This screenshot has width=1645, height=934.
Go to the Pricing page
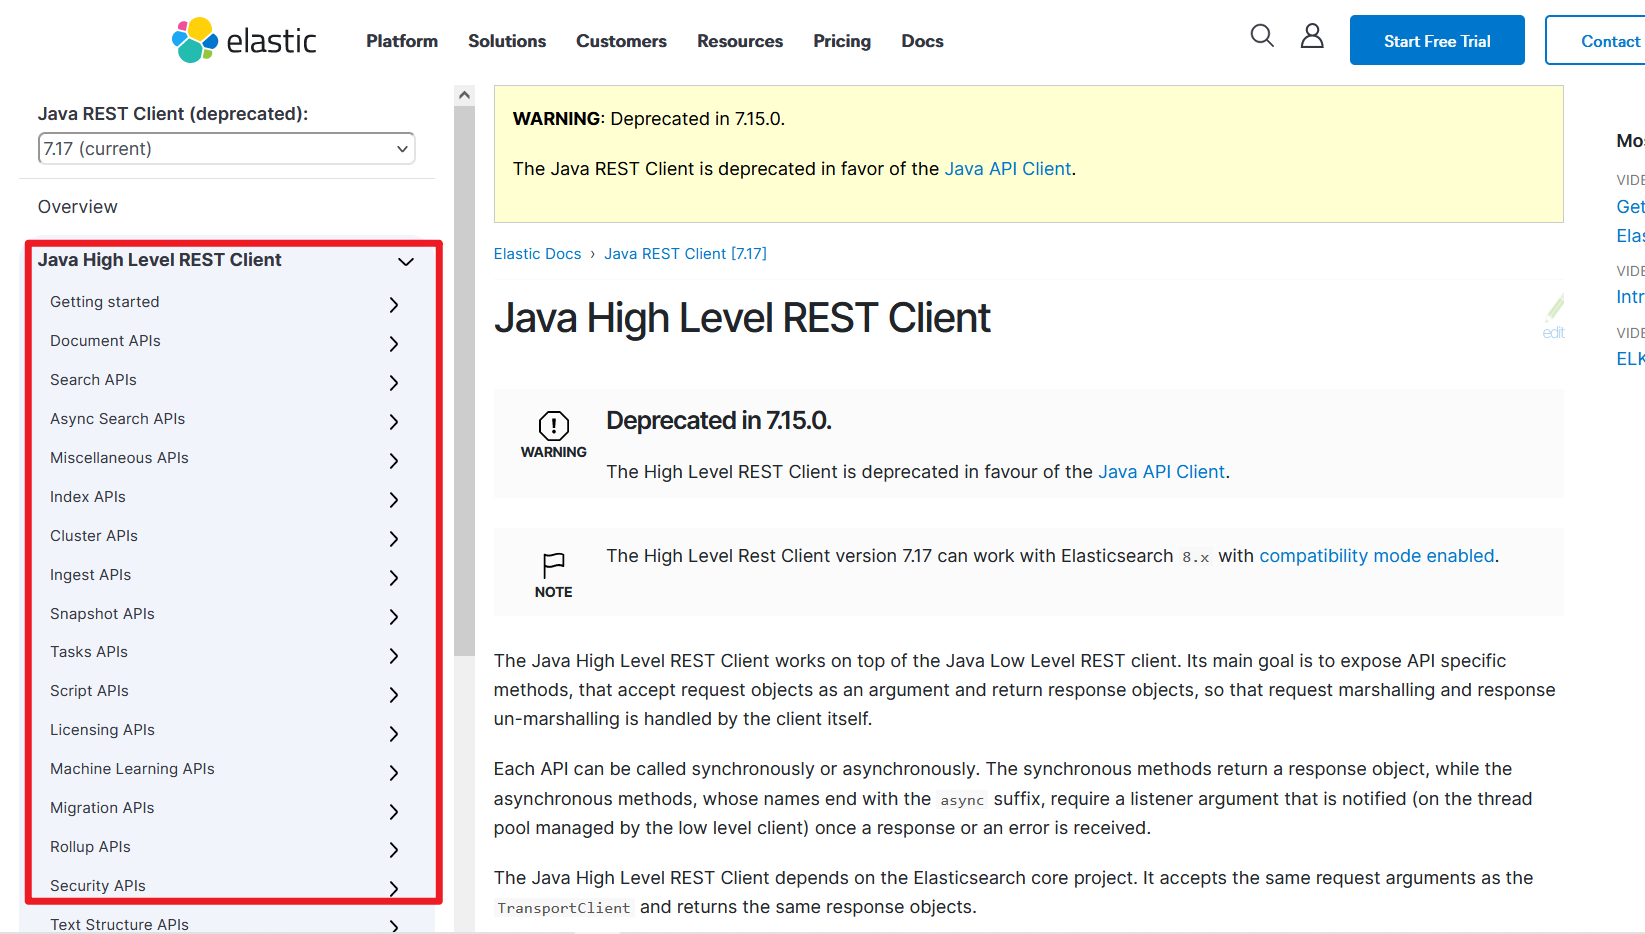[842, 41]
